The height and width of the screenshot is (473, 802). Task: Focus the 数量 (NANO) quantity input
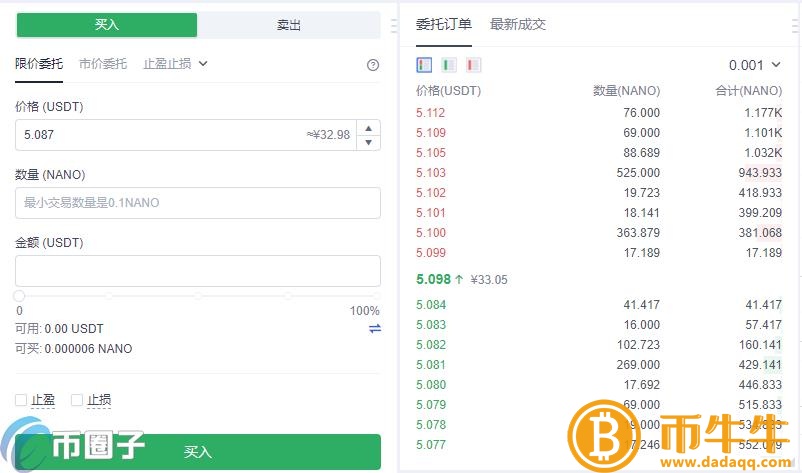click(x=198, y=203)
